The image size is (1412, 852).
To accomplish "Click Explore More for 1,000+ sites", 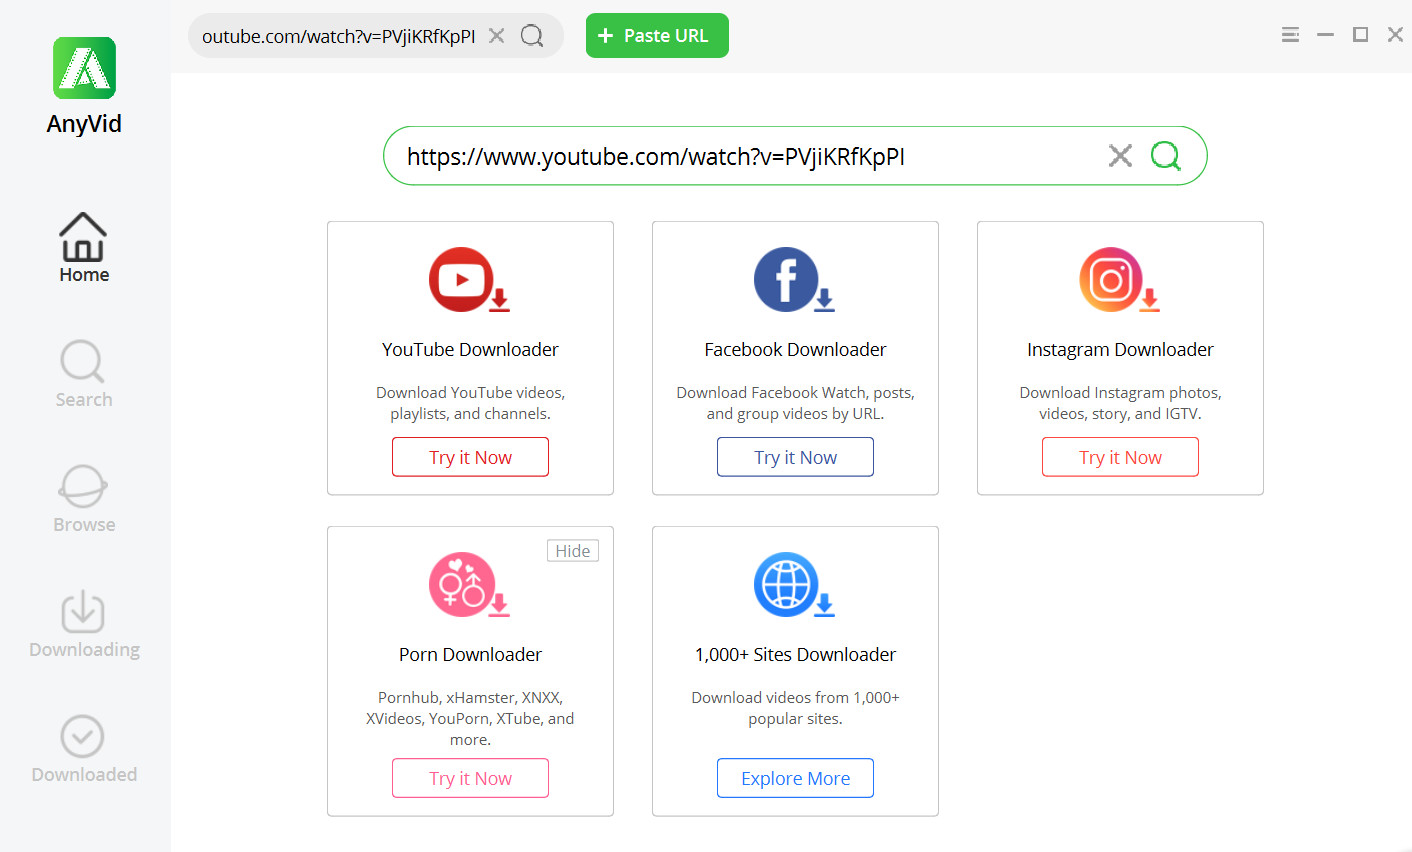I will (795, 777).
